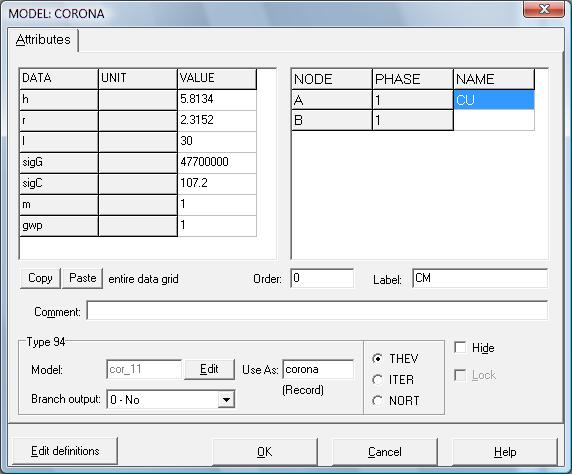Click the empty name cell for node B

click(494, 120)
